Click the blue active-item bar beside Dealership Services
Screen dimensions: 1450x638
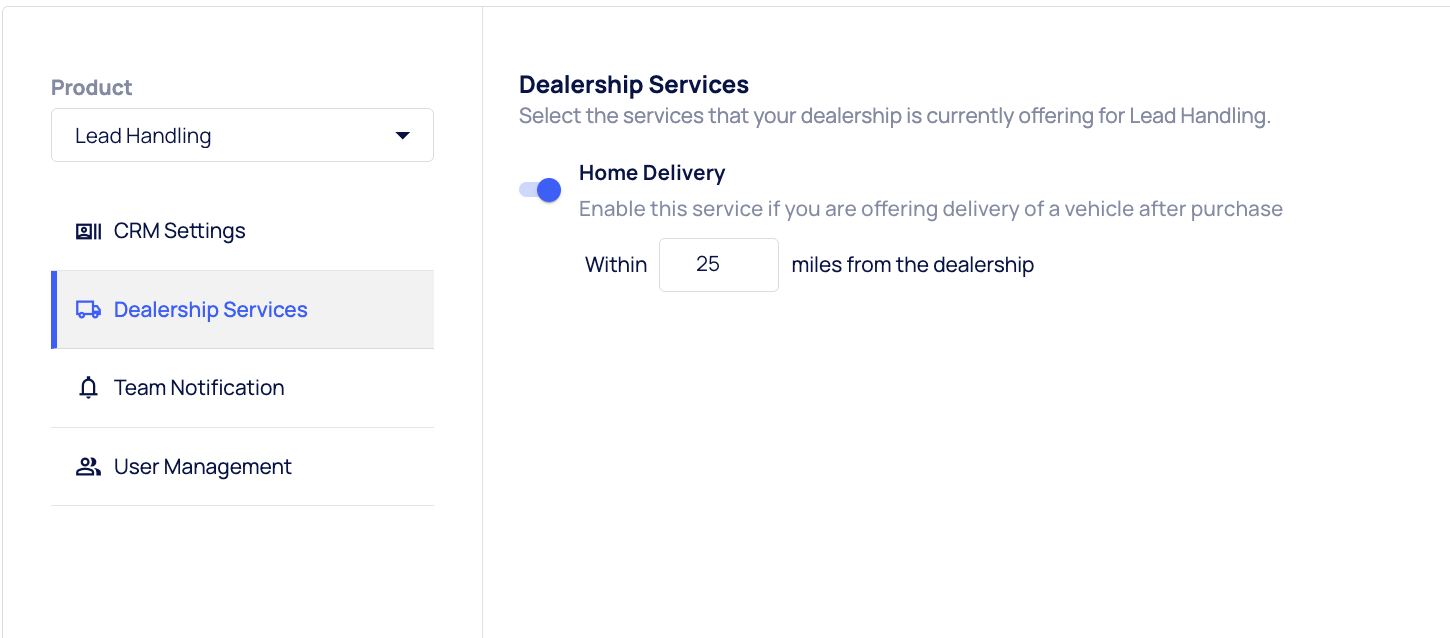(x=54, y=310)
